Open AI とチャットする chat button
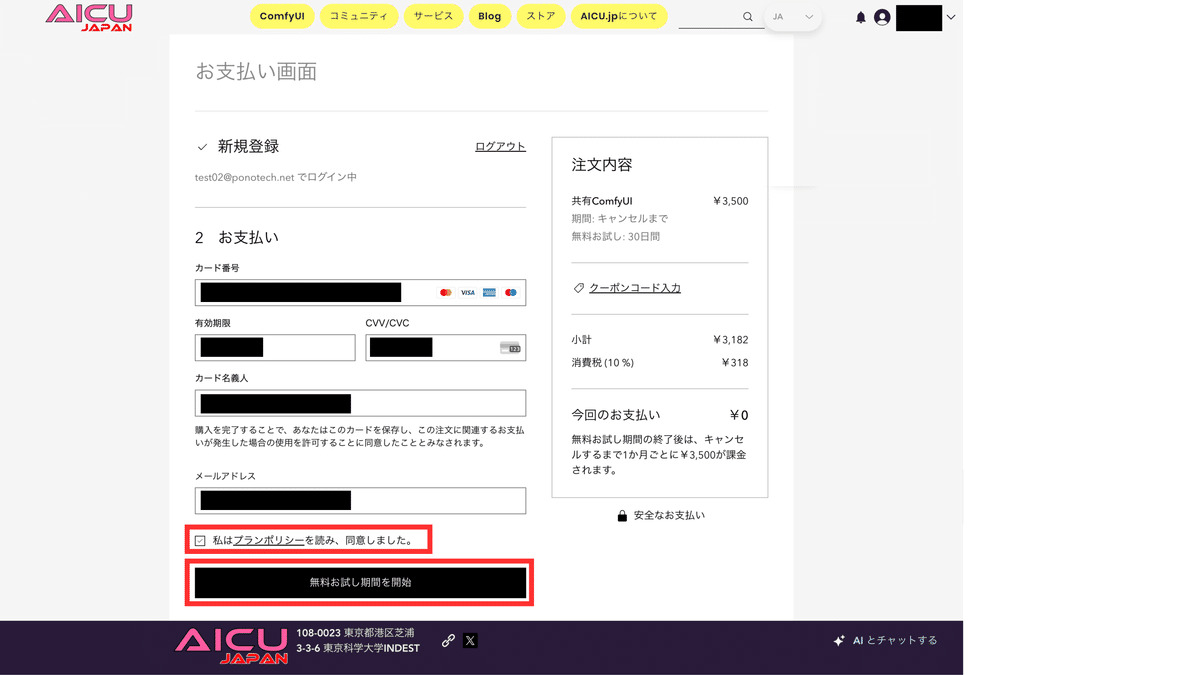Image resolution: width=1200 pixels, height=675 pixels. 885,640
